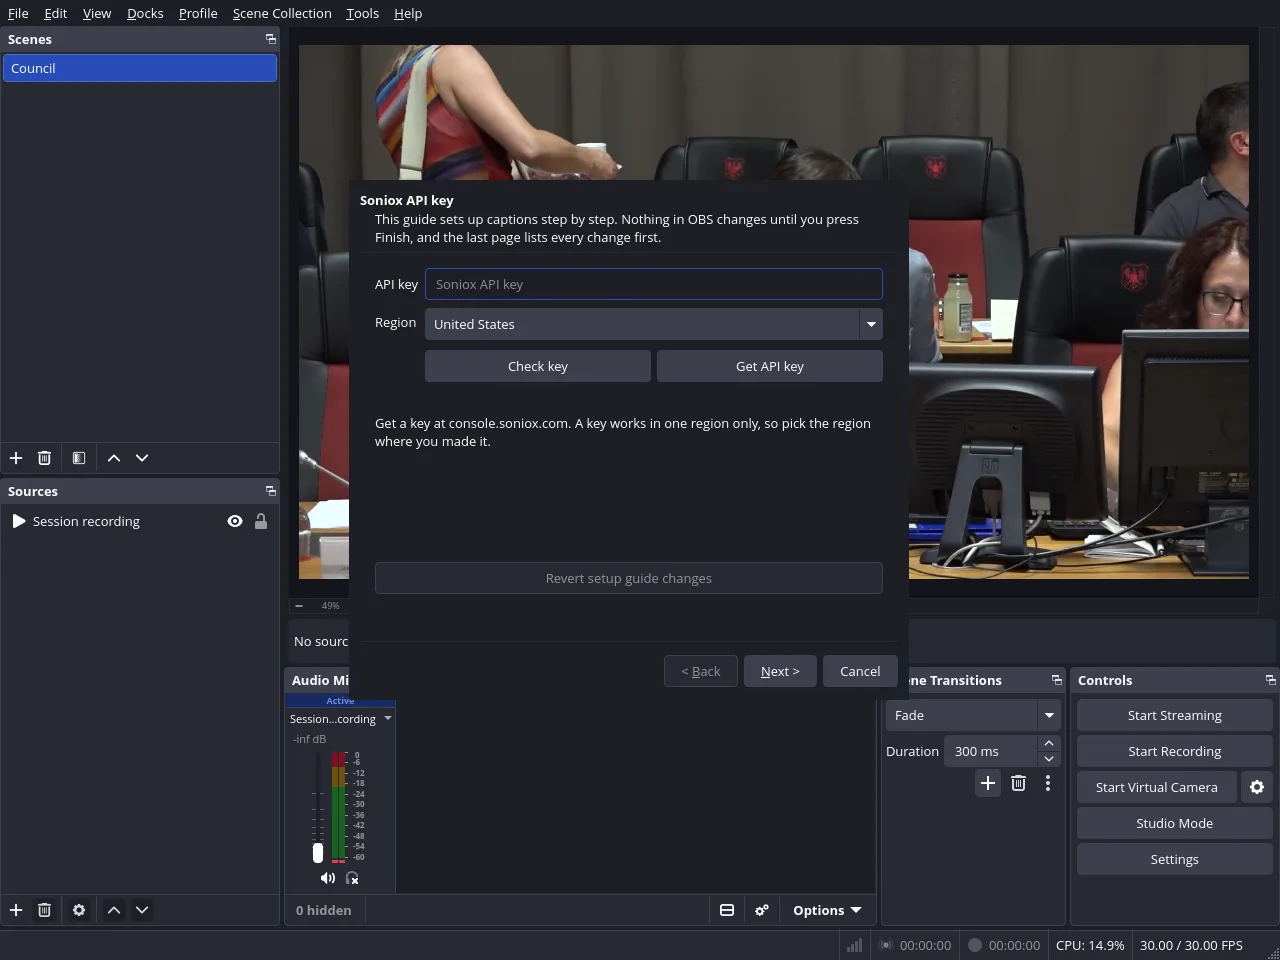Move source down in Sources list

(142, 910)
